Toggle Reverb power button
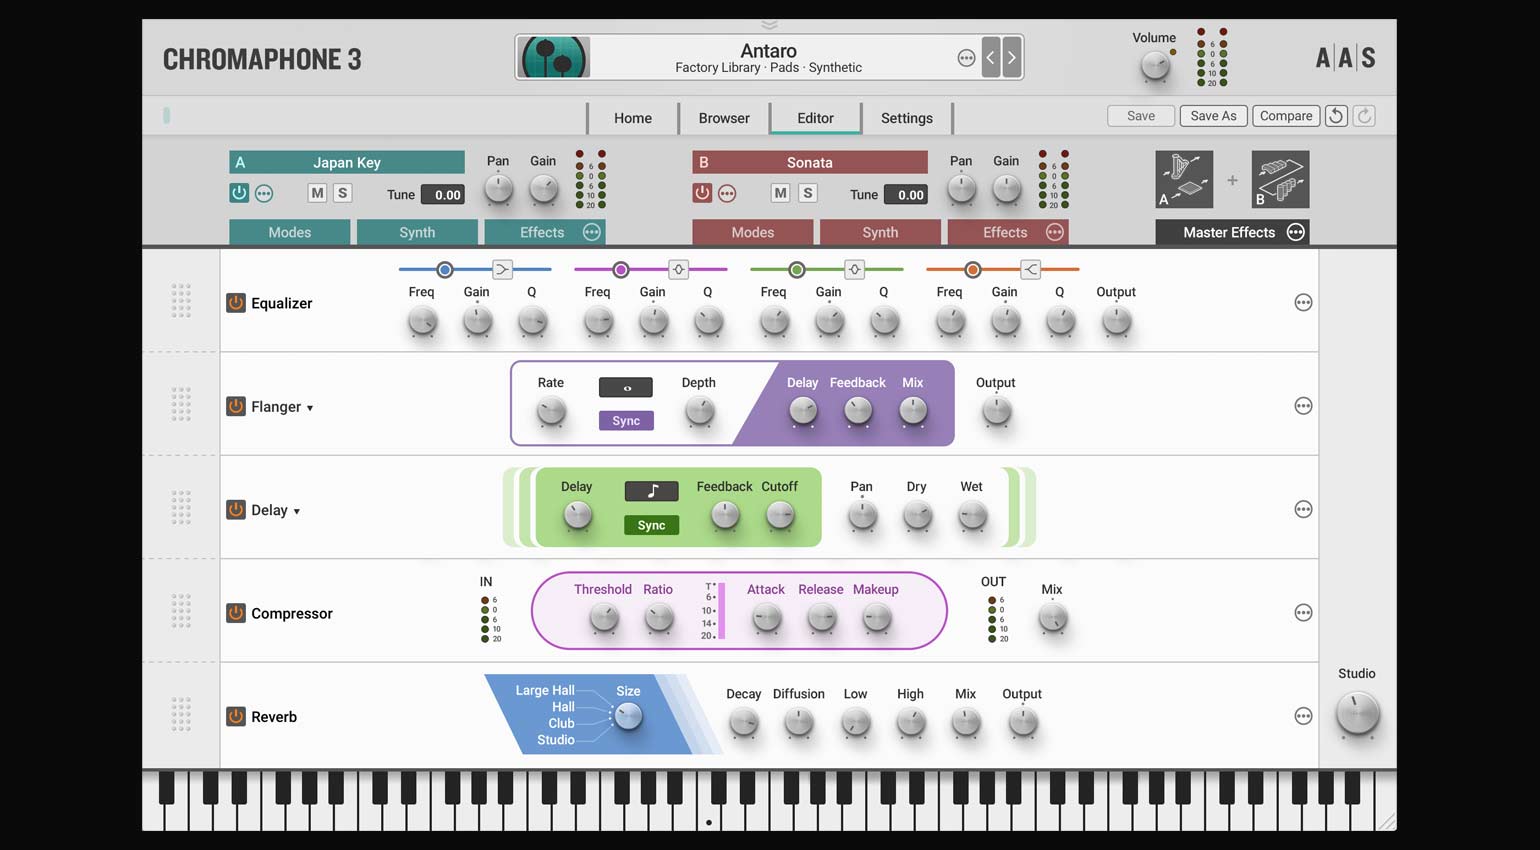The width and height of the screenshot is (1540, 850). point(236,716)
